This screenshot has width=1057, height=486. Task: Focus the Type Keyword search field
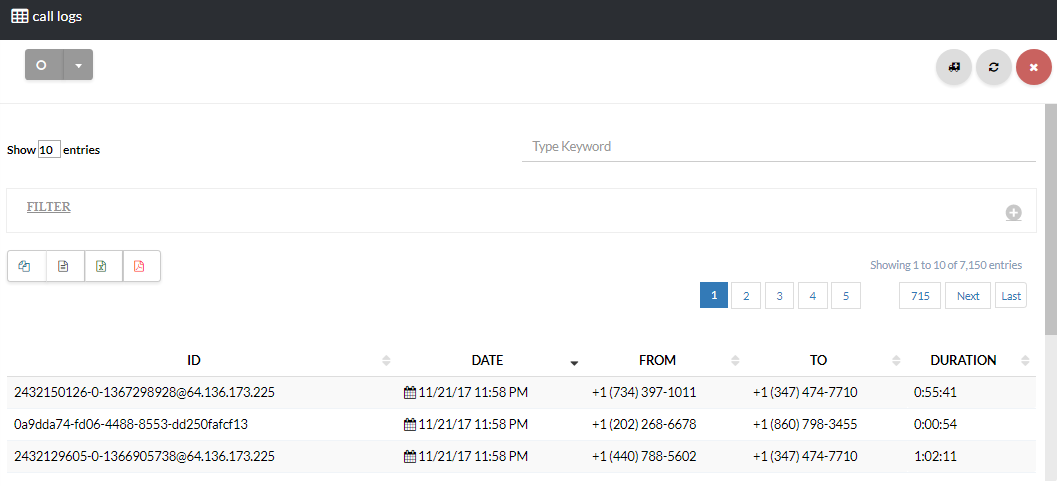click(778, 147)
